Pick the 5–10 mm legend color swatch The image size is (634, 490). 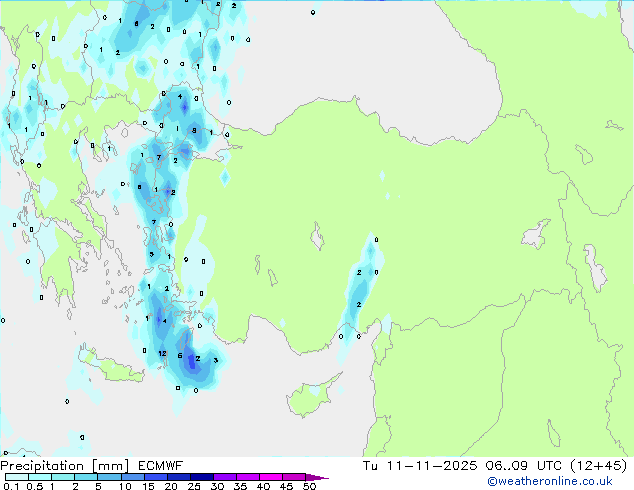109,477
